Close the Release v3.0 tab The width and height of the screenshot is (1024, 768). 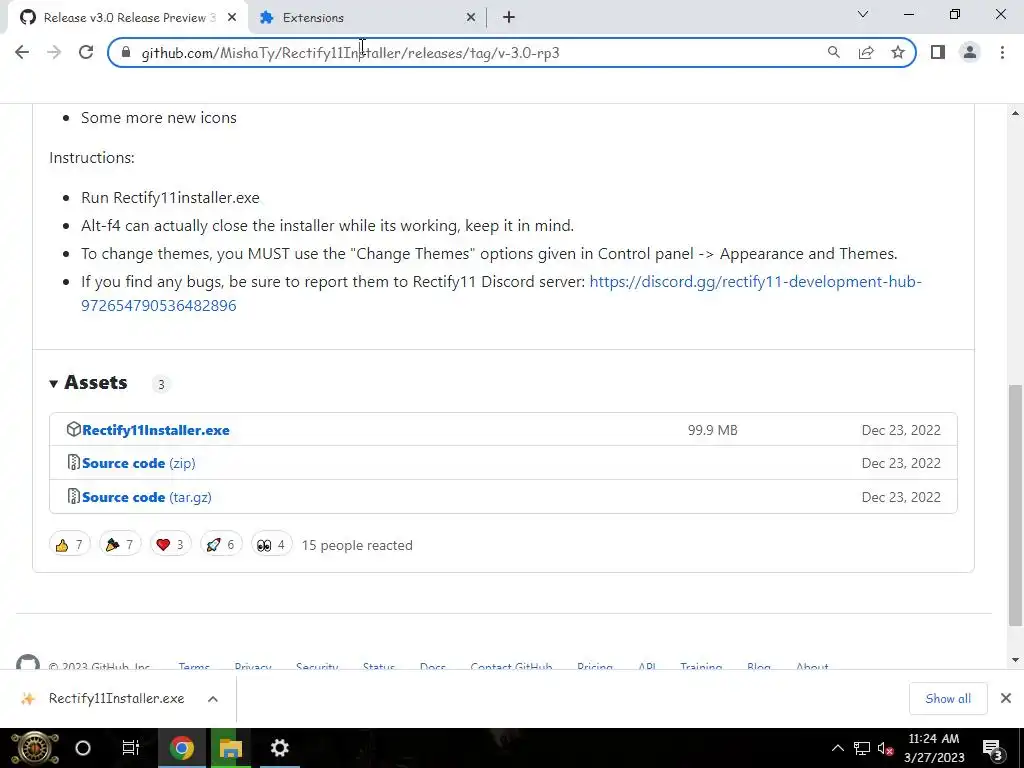pos(232,18)
